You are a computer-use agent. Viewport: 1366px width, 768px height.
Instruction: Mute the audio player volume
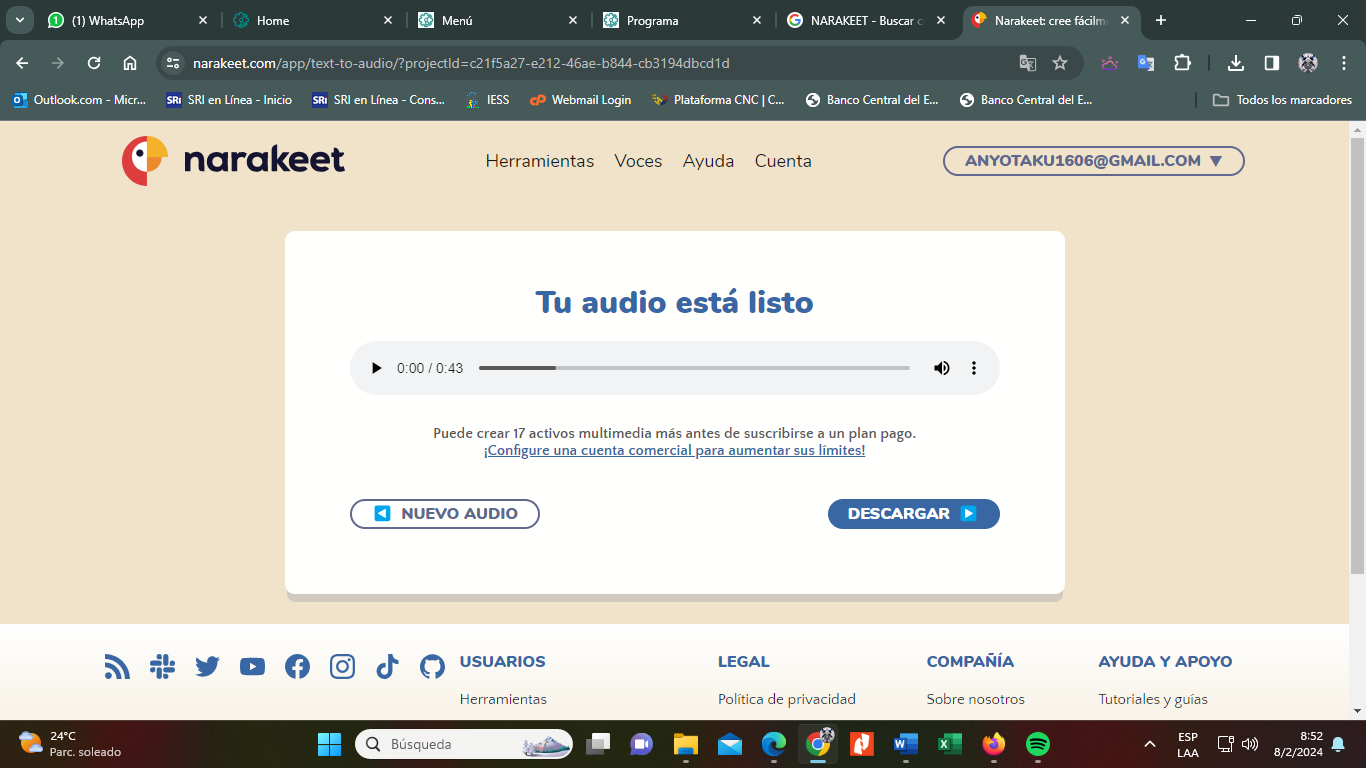click(x=941, y=368)
